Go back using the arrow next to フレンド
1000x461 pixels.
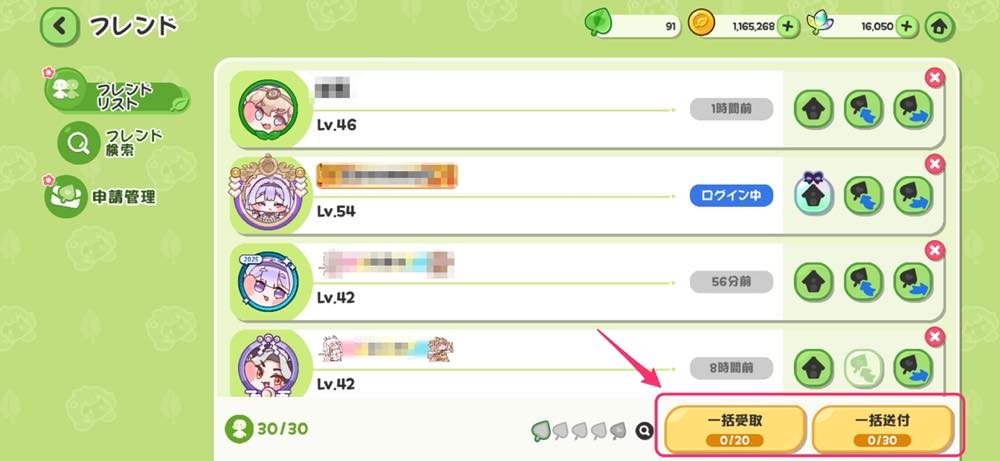click(59, 26)
